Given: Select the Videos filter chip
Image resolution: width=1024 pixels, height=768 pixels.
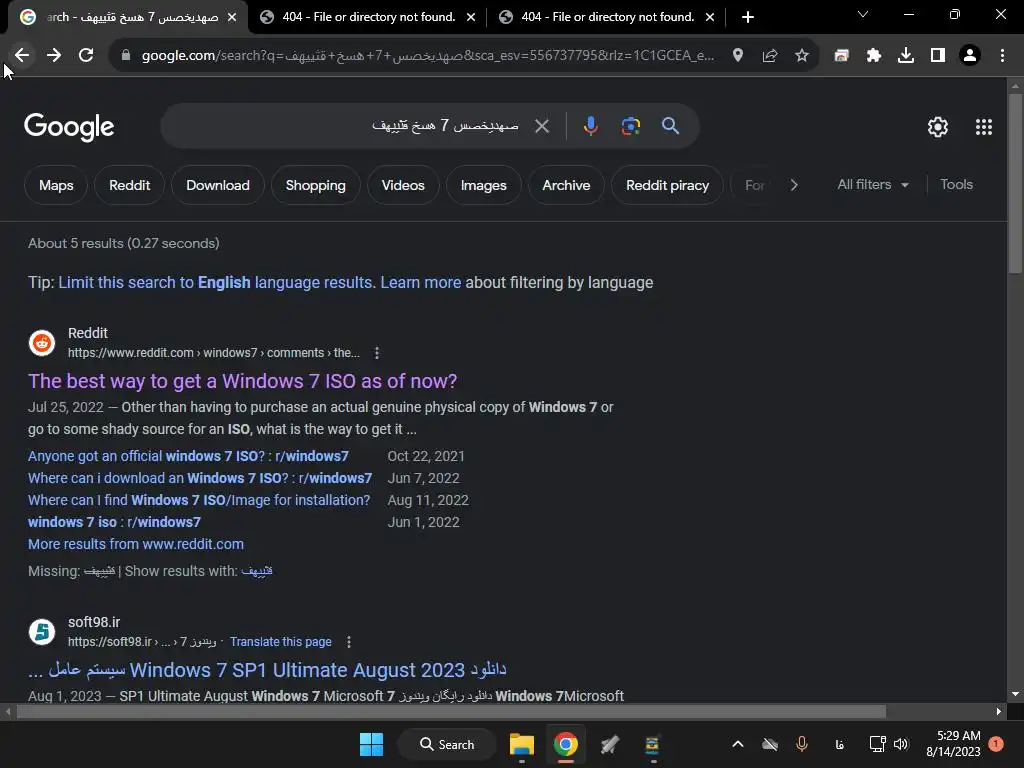Looking at the screenshot, I should coord(403,185).
